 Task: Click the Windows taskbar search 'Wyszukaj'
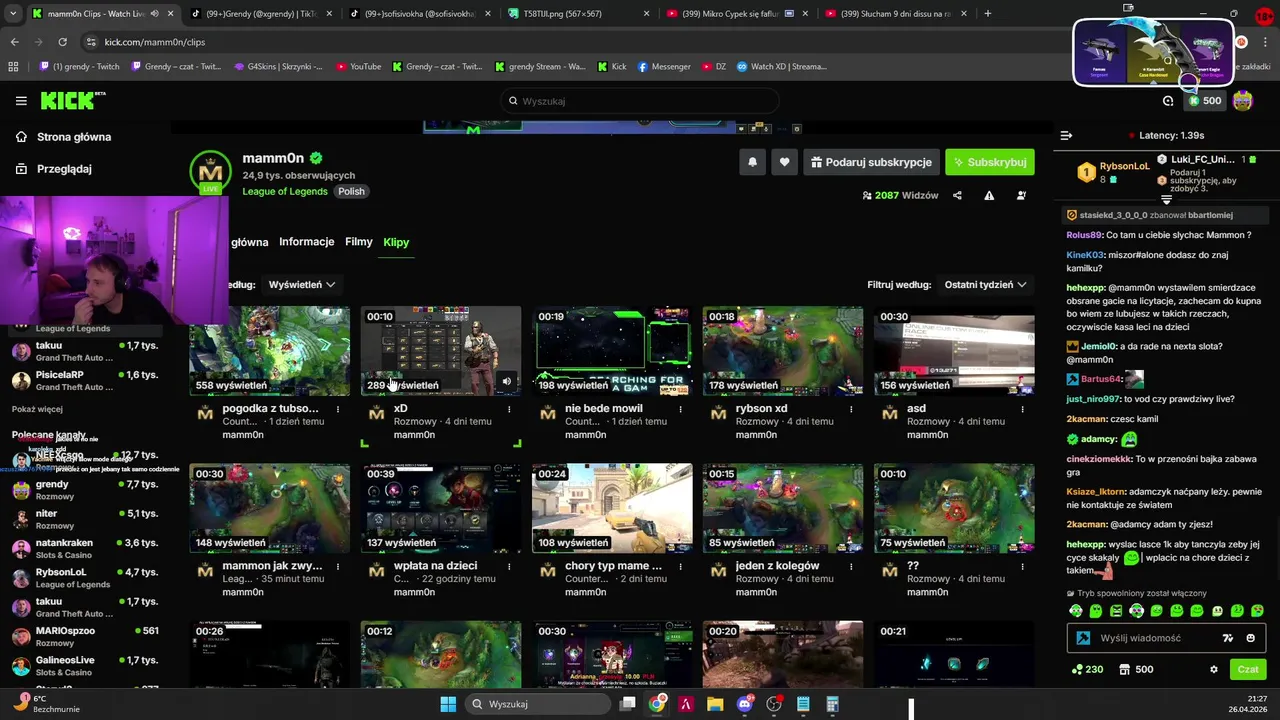538,704
